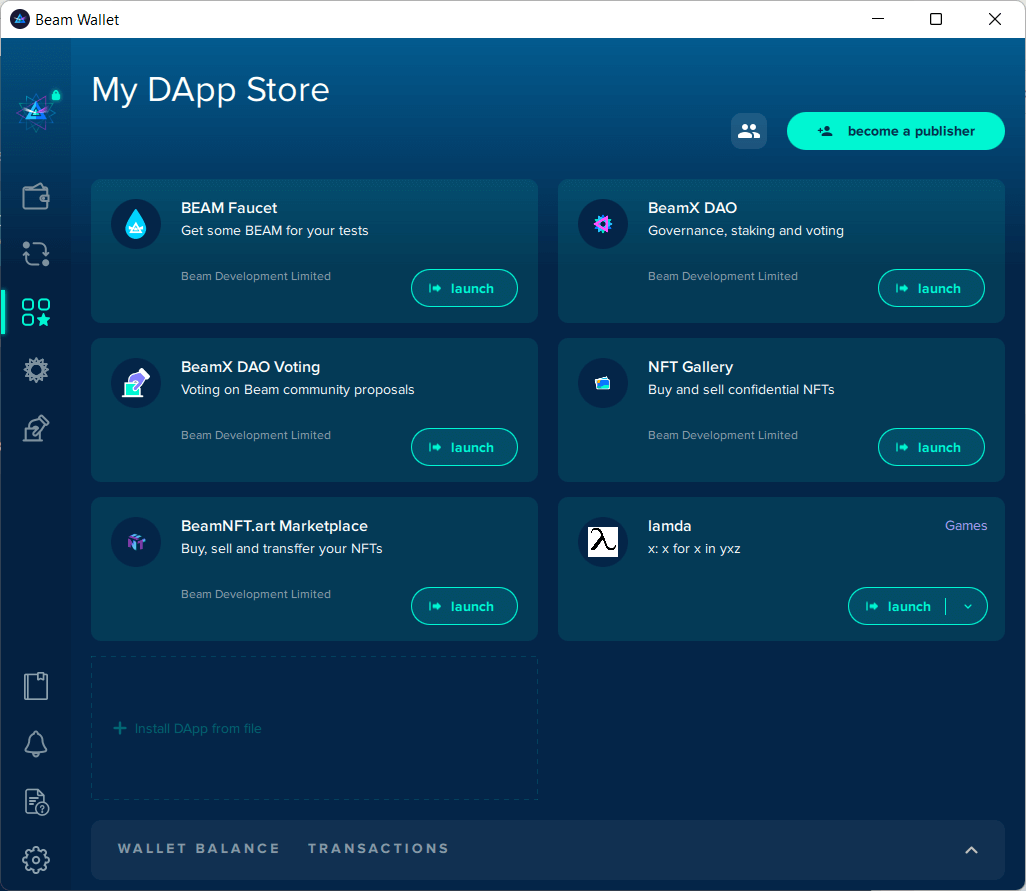Open the notifications bell icon
The image size is (1026, 891).
tap(36, 743)
